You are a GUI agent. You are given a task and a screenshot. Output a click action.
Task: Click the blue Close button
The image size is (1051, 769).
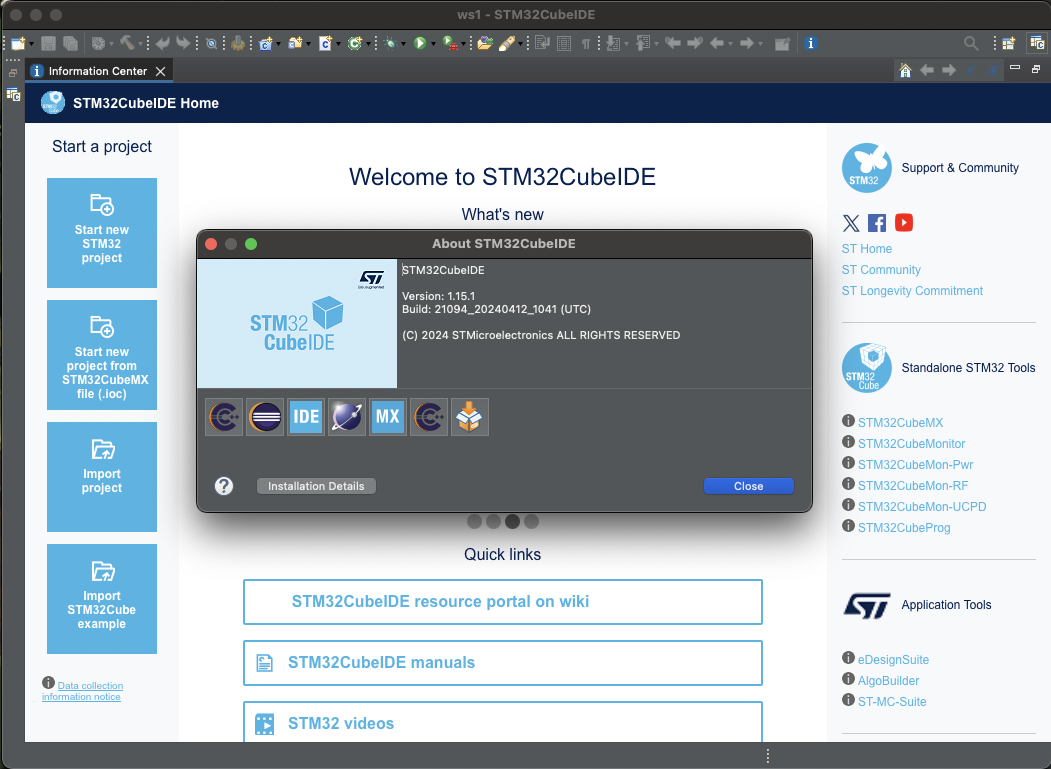(749, 486)
